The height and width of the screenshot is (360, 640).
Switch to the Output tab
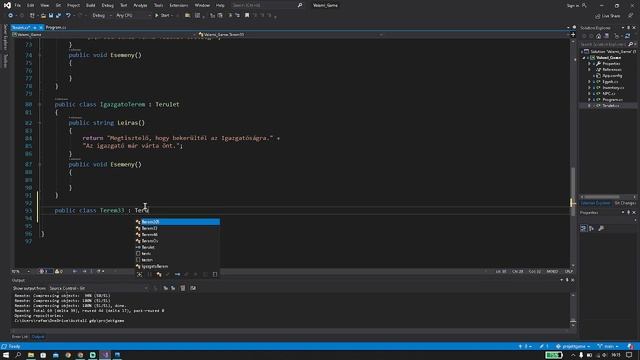tap(38, 337)
